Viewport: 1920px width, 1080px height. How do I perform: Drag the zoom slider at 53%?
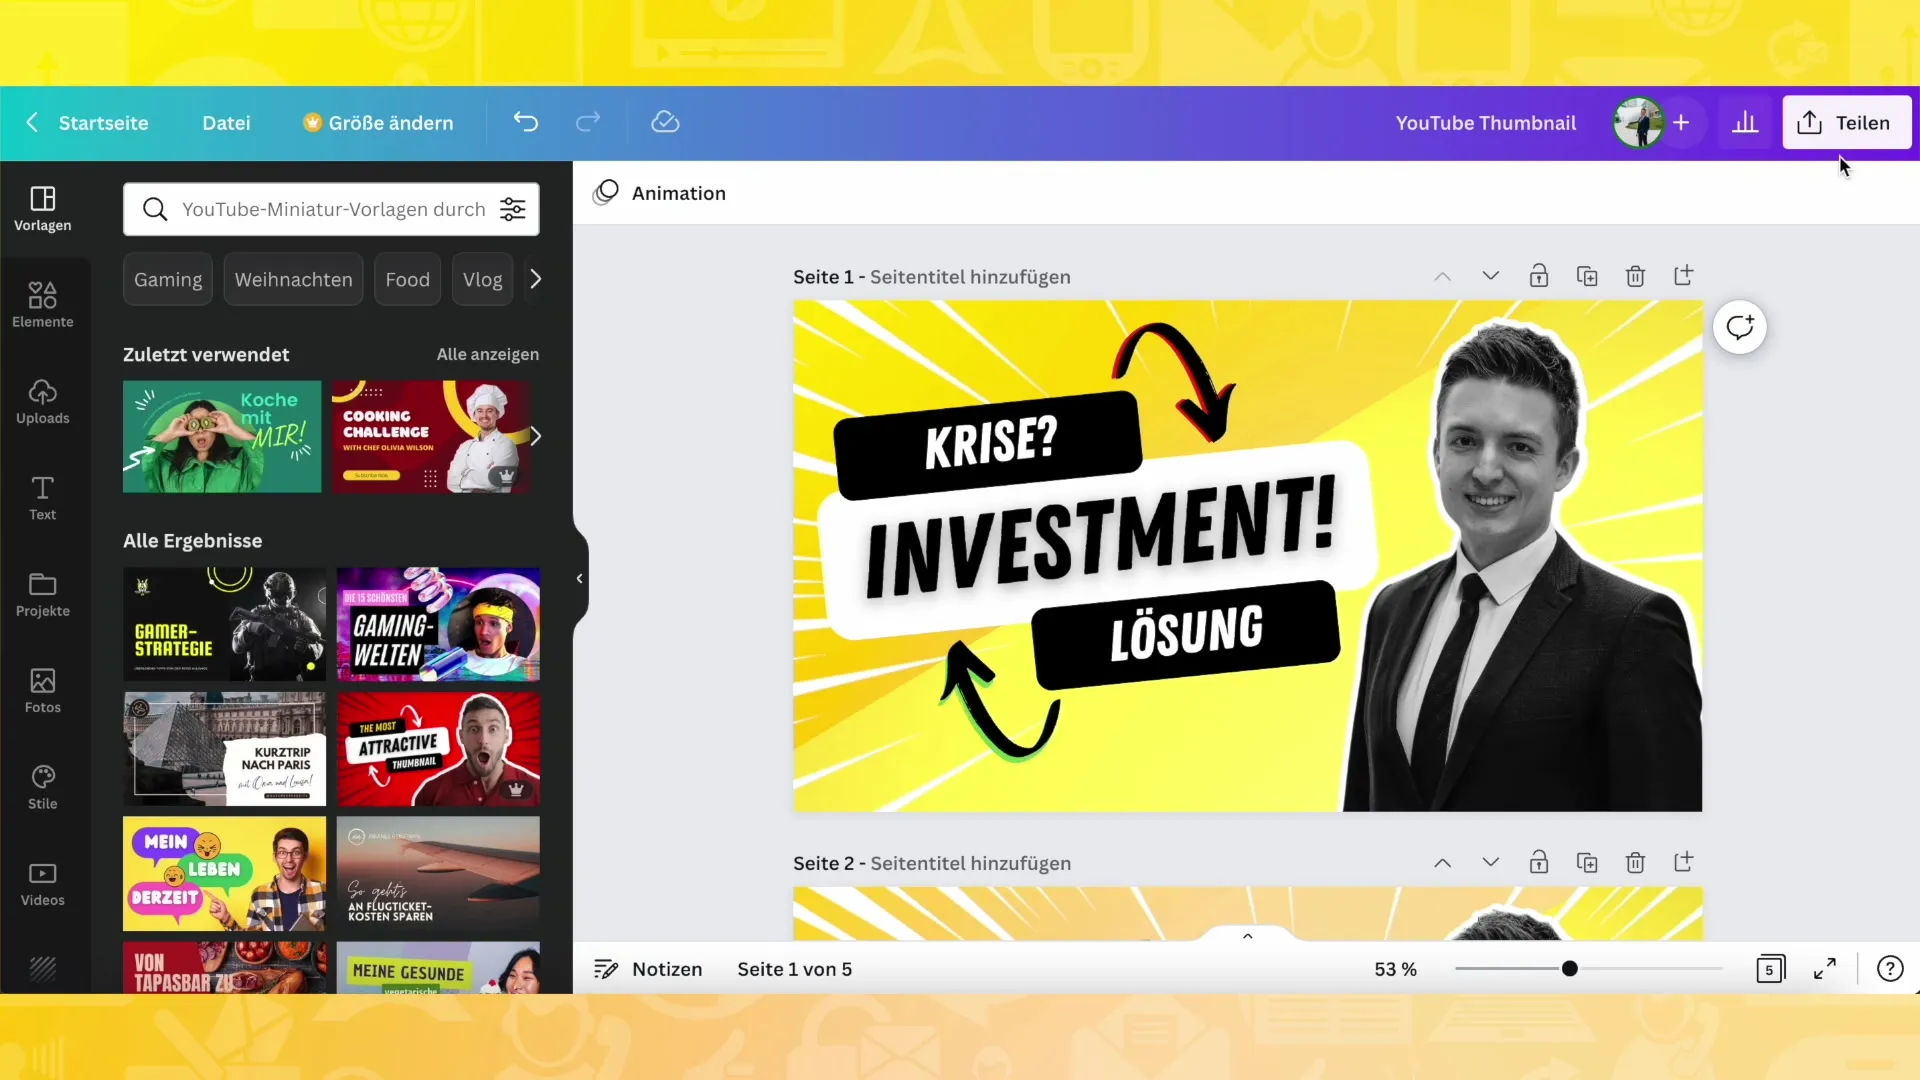coord(1569,969)
